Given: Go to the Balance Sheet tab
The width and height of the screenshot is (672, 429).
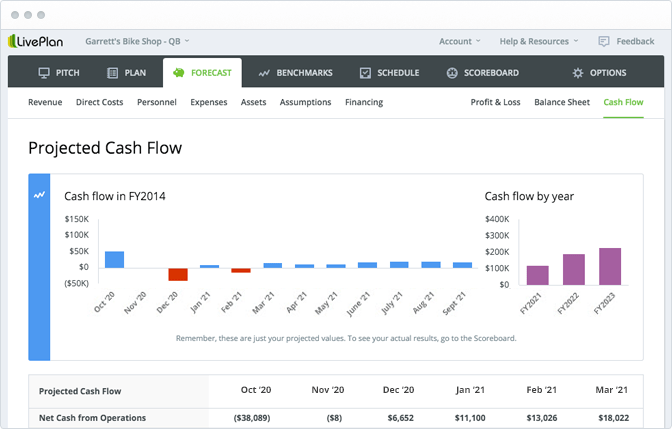Looking at the screenshot, I should [562, 102].
